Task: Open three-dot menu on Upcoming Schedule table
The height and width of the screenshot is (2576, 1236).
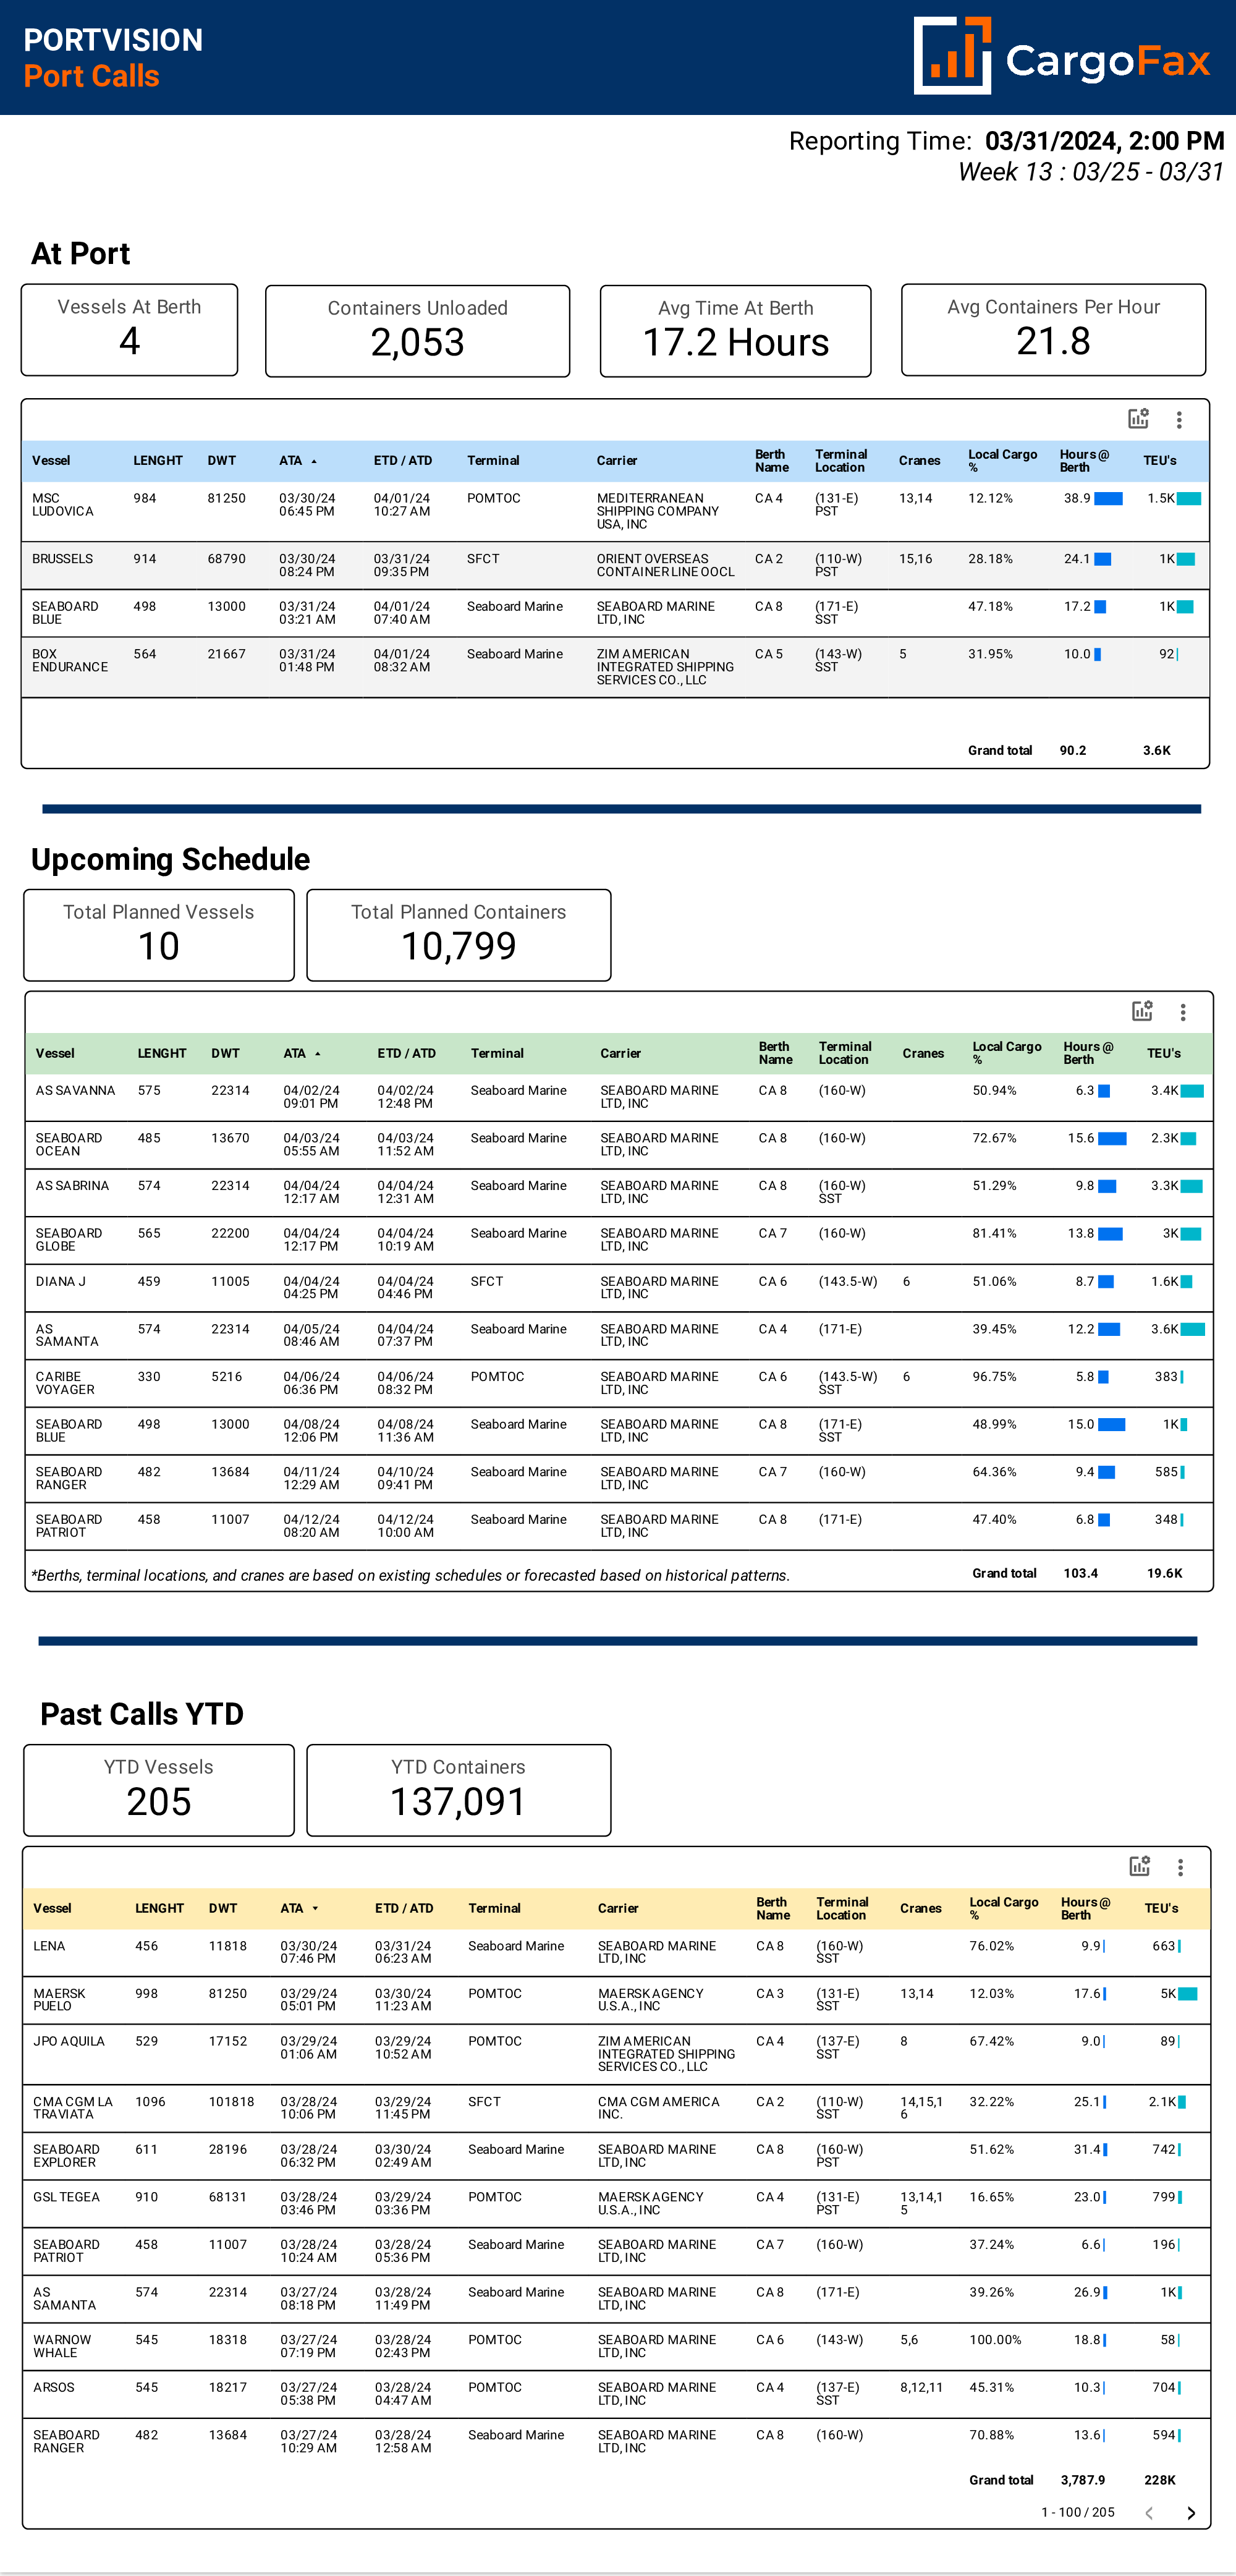Action: point(1184,1012)
